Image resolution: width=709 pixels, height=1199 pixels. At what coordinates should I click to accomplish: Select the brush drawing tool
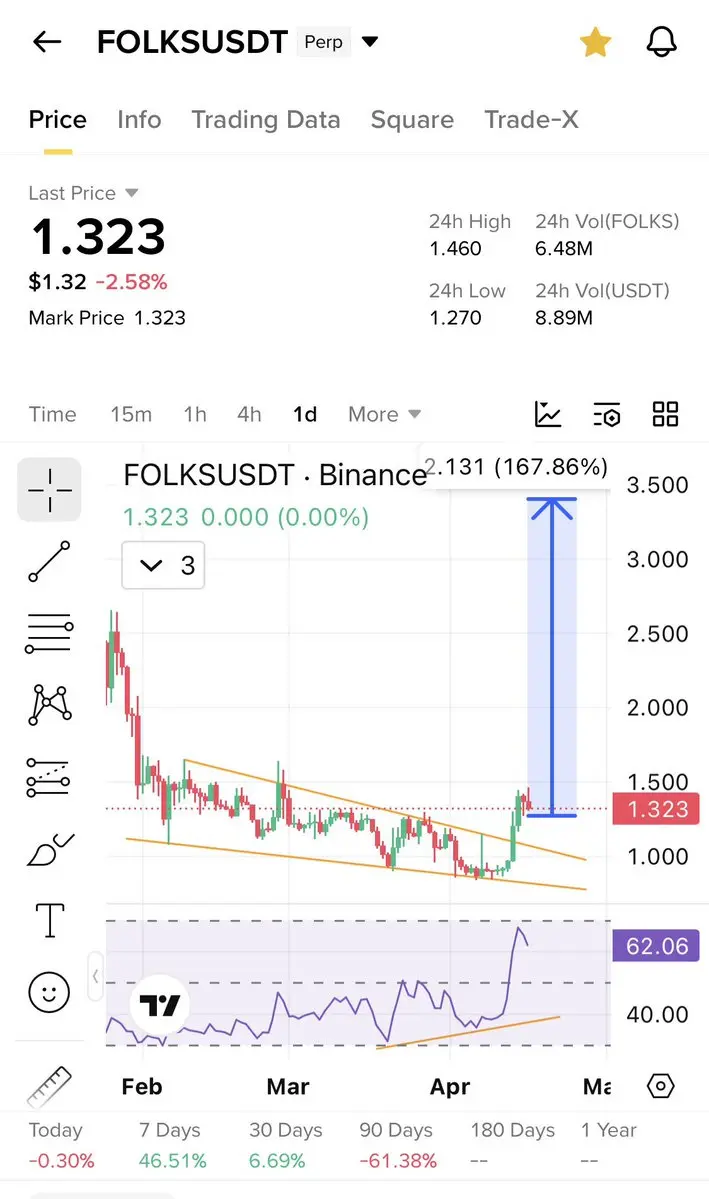(x=50, y=850)
